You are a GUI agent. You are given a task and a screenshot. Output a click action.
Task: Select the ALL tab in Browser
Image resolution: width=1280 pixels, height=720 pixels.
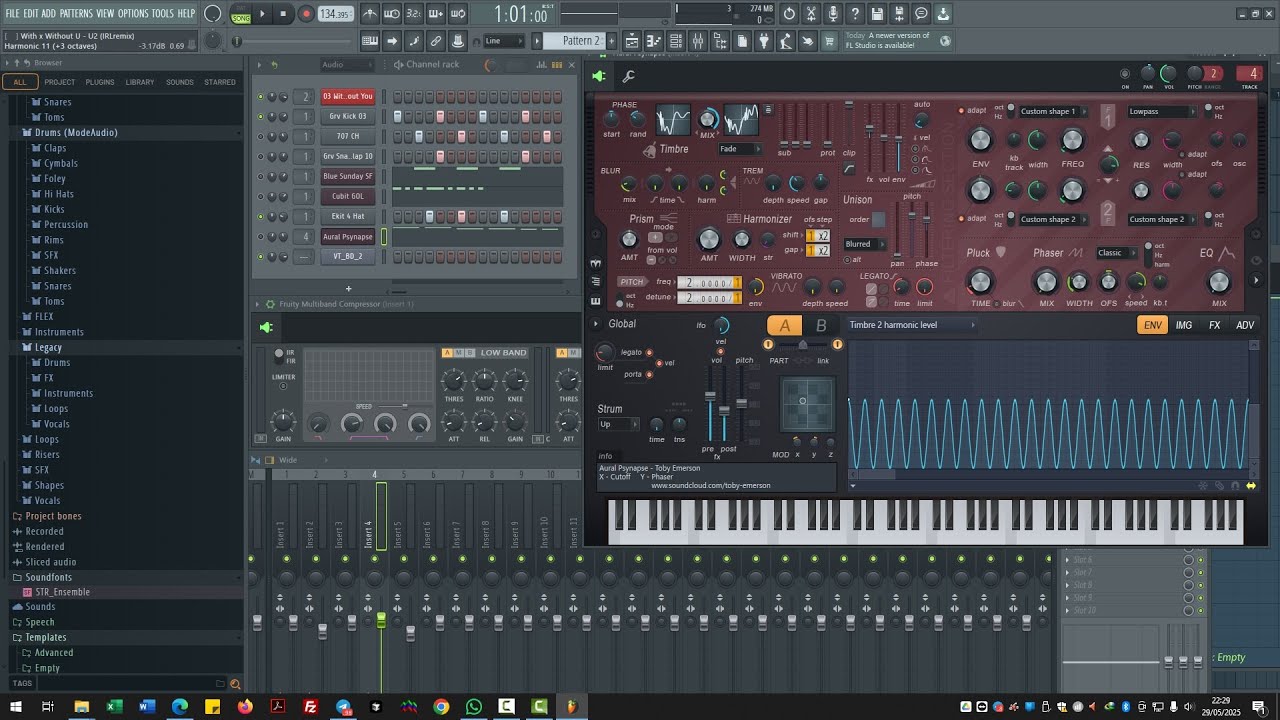[x=19, y=82]
